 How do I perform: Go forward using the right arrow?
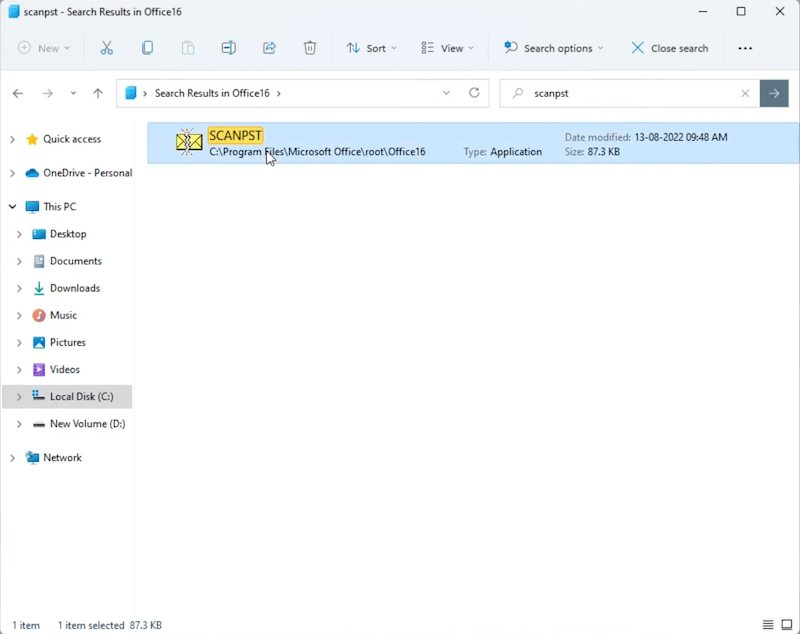click(x=47, y=93)
